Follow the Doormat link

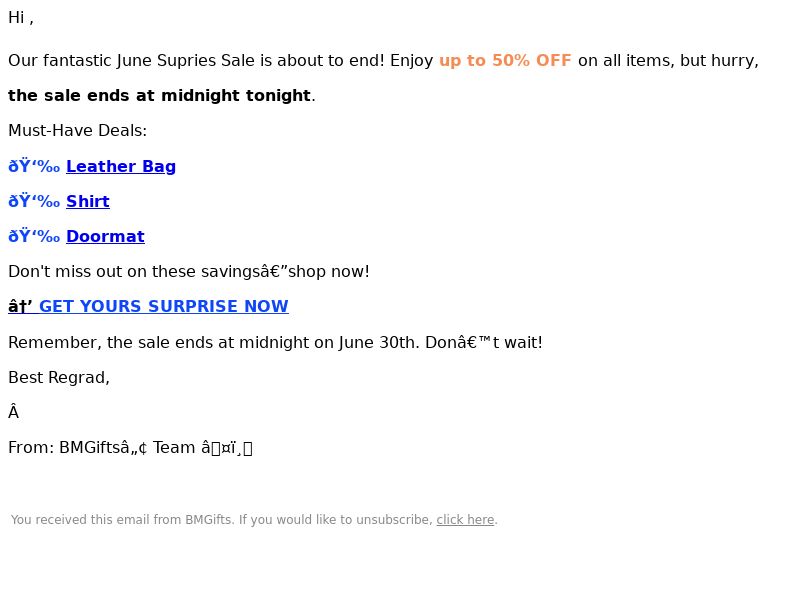(x=106, y=237)
